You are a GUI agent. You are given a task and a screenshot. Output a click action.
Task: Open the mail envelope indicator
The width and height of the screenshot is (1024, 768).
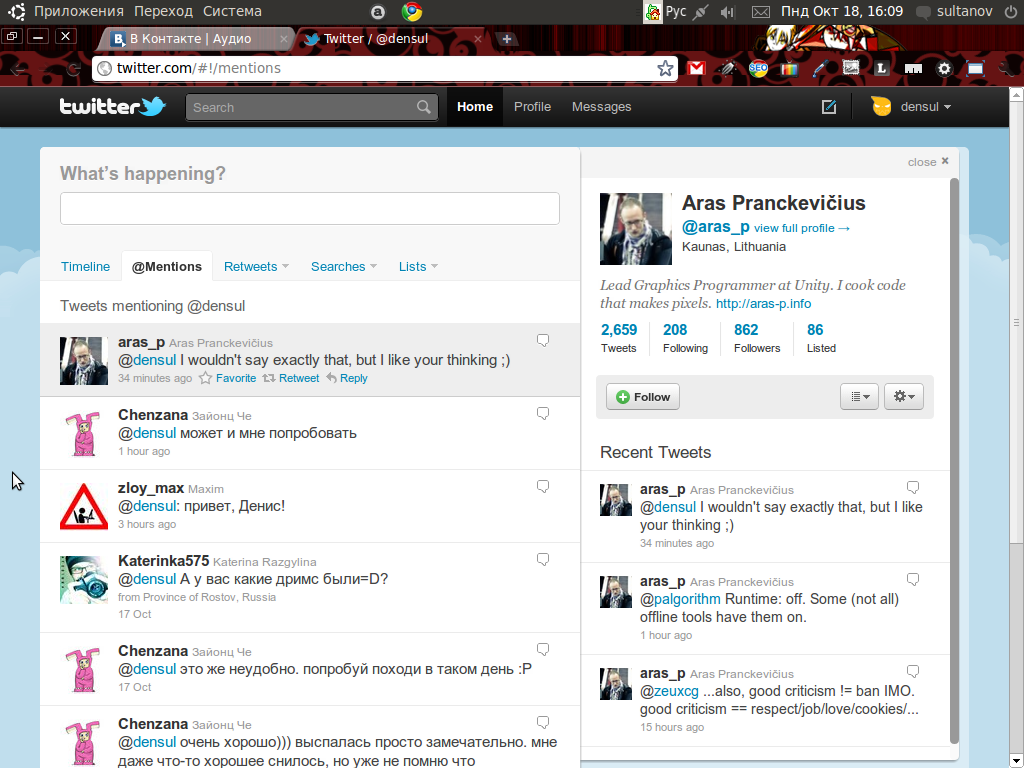(x=760, y=12)
